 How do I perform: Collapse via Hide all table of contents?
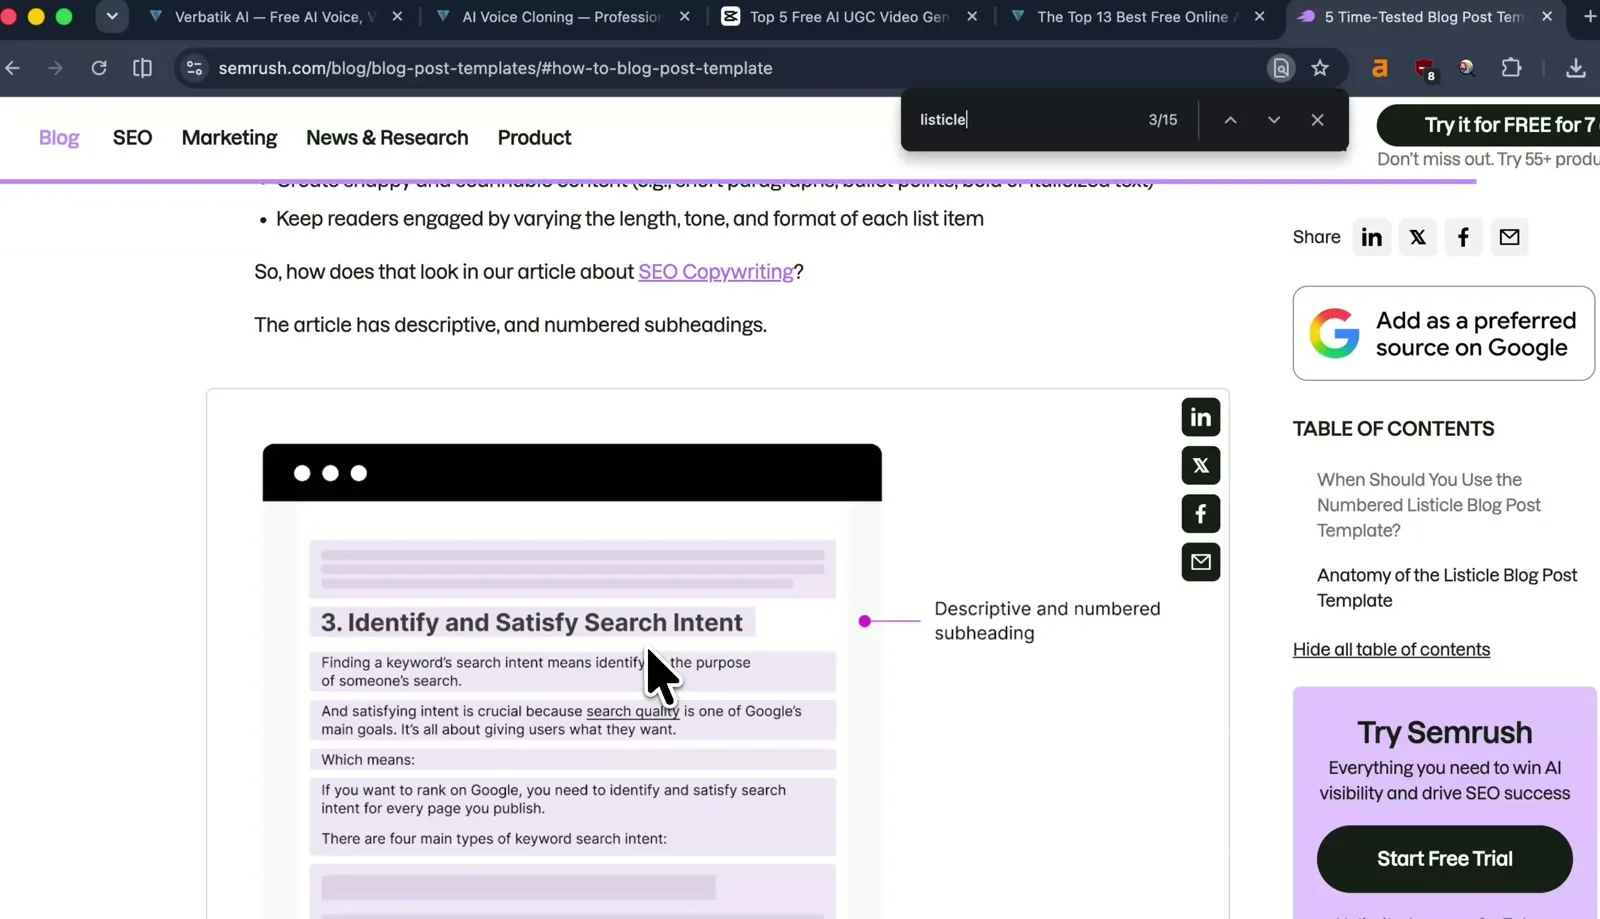pyautogui.click(x=1391, y=650)
